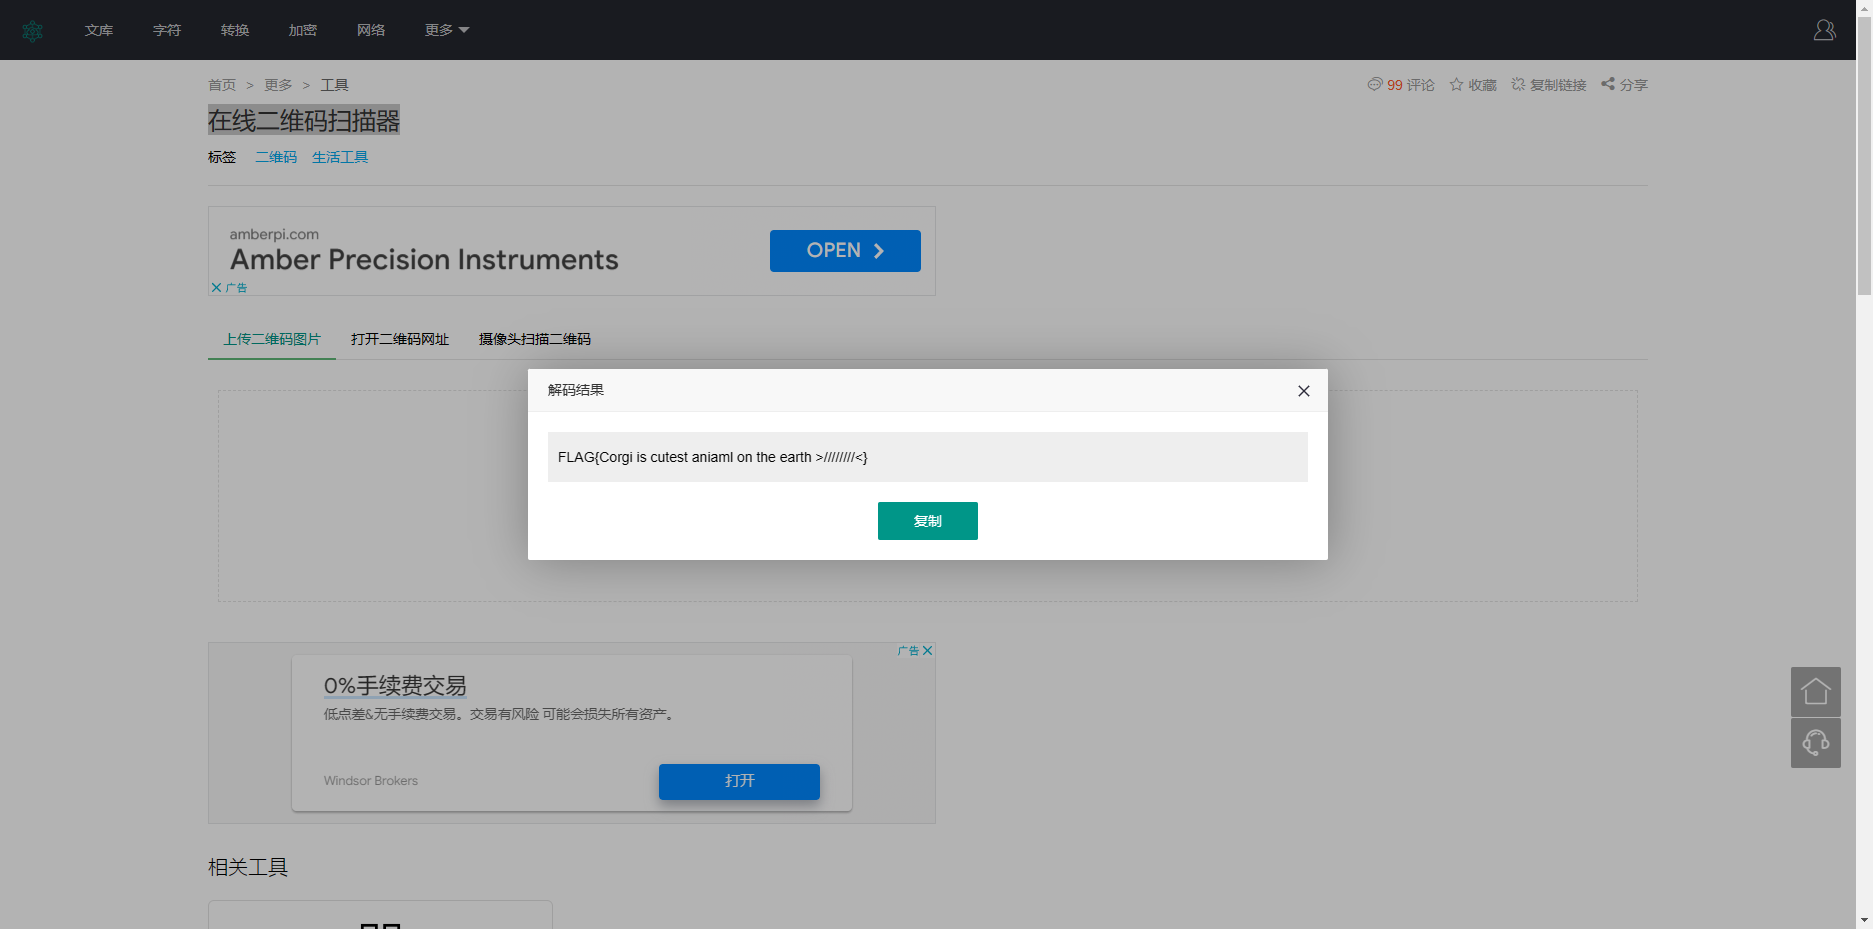The width and height of the screenshot is (1873, 929).
Task: Switch to 摄像头扫描二维码 tab
Action: 535,339
